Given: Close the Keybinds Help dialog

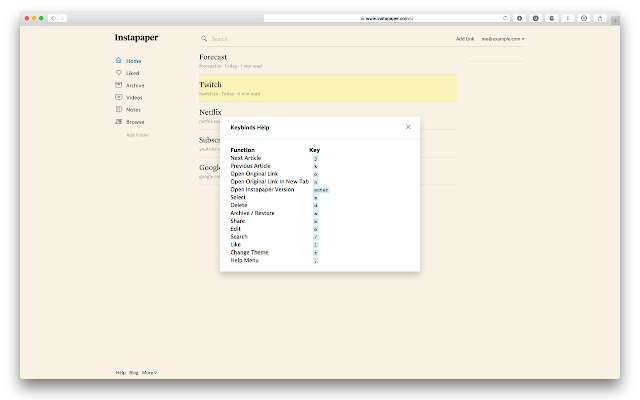Looking at the screenshot, I should pyautogui.click(x=408, y=127).
